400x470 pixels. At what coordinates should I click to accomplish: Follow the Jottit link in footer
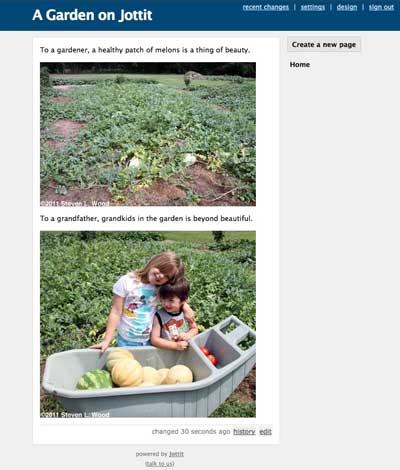pyautogui.click(x=176, y=454)
